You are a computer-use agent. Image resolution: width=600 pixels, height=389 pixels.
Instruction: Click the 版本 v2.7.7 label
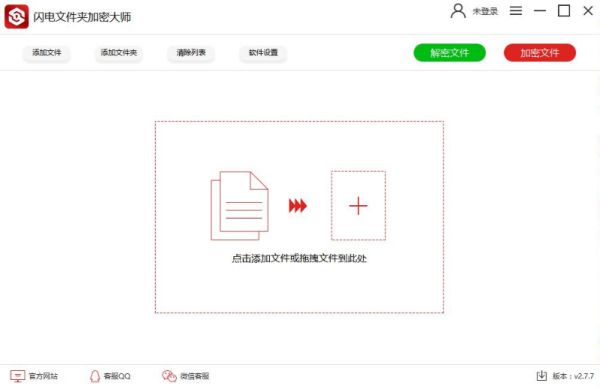[573, 376]
